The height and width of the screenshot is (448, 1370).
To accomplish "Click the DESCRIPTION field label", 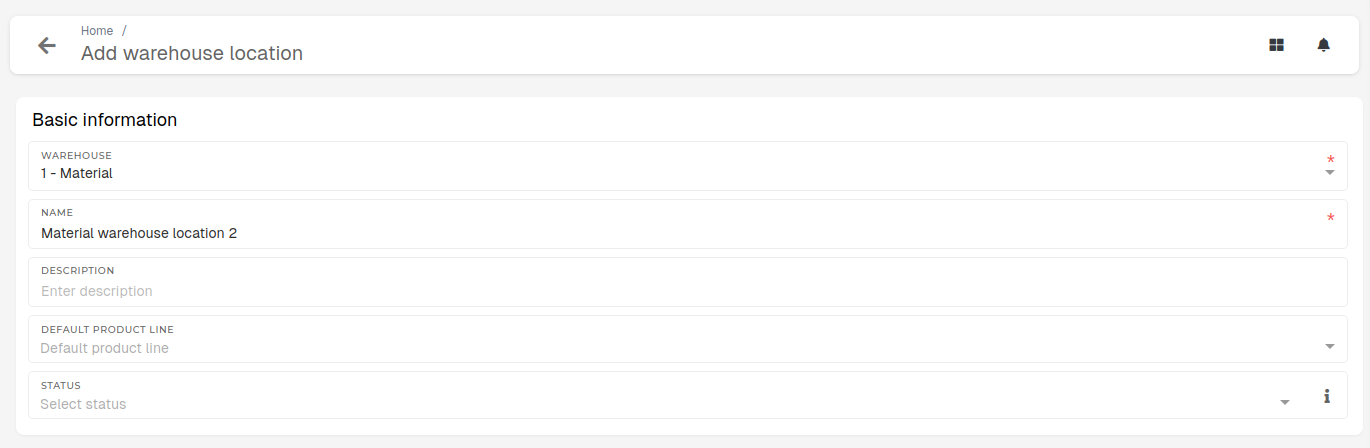I will pos(78,270).
